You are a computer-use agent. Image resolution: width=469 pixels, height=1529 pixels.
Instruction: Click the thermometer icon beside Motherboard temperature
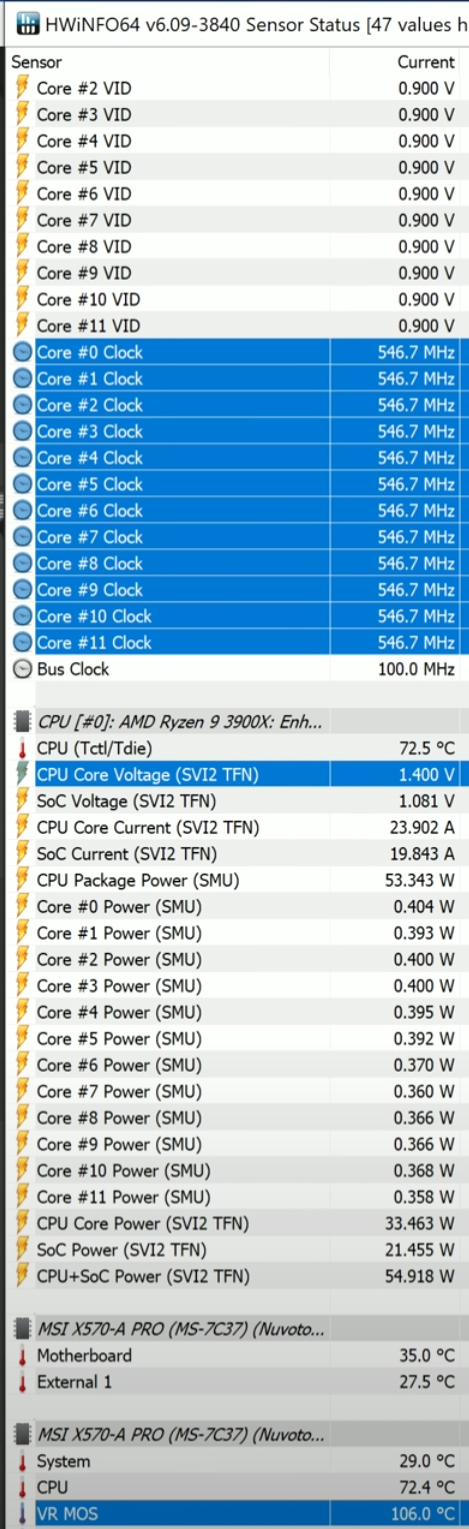pos(22,1355)
